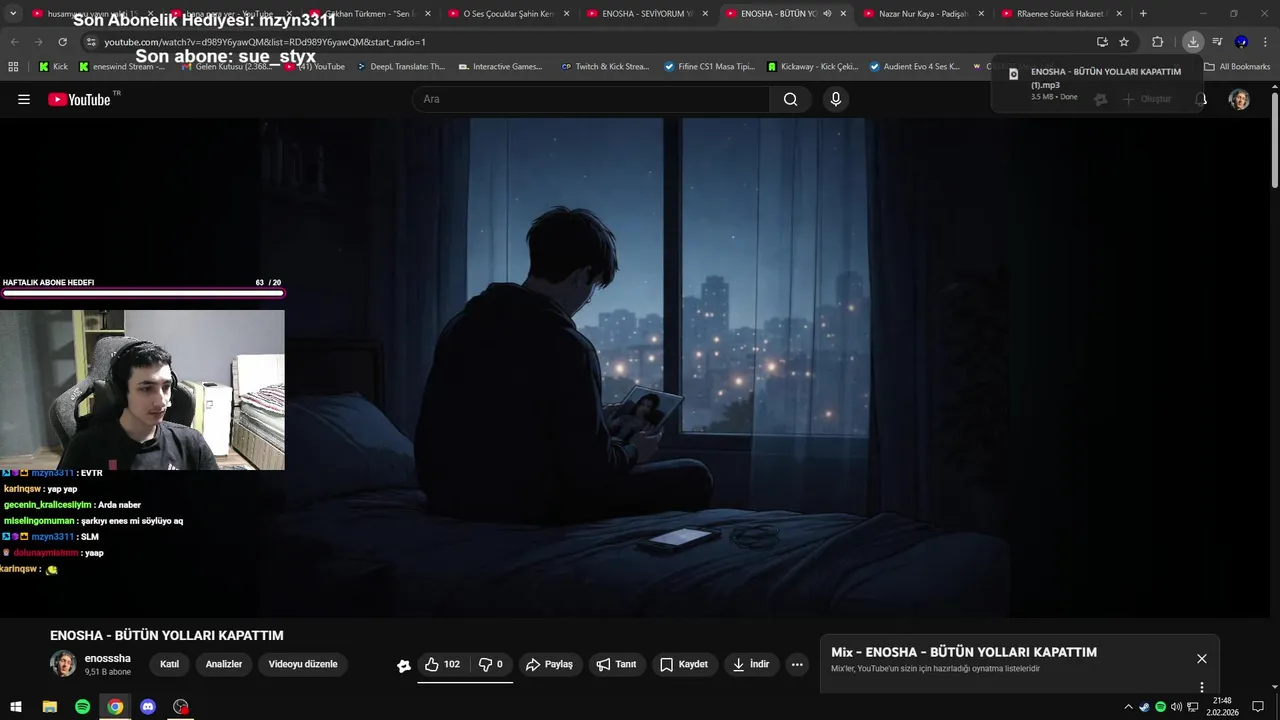1280x720 pixels.
Task: Open the Kickaway - Kick Çeki bookmark
Action: (813, 67)
